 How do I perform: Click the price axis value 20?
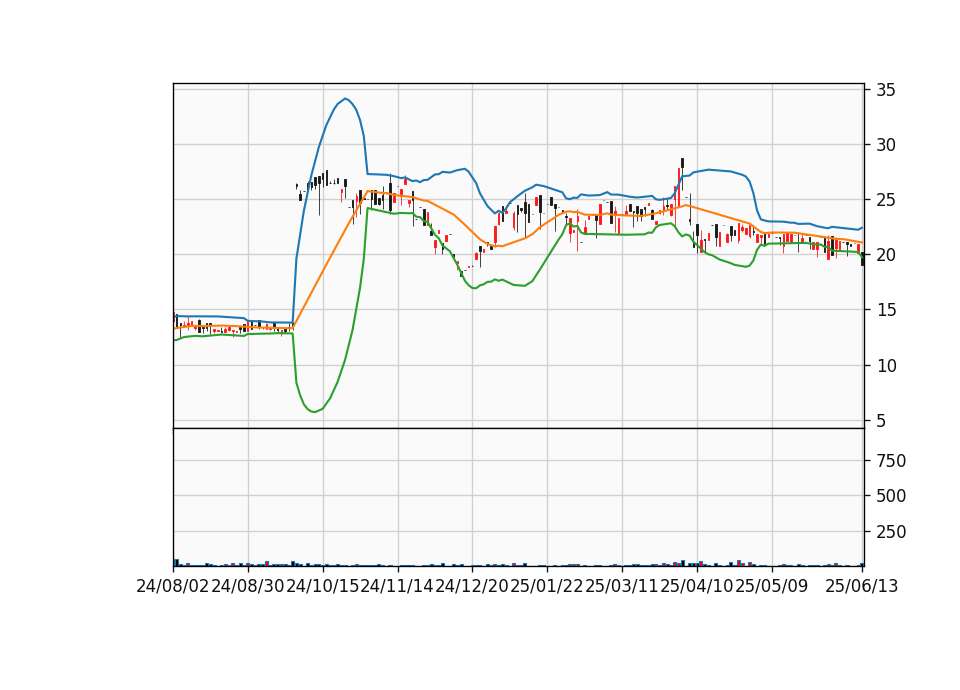click(886, 255)
